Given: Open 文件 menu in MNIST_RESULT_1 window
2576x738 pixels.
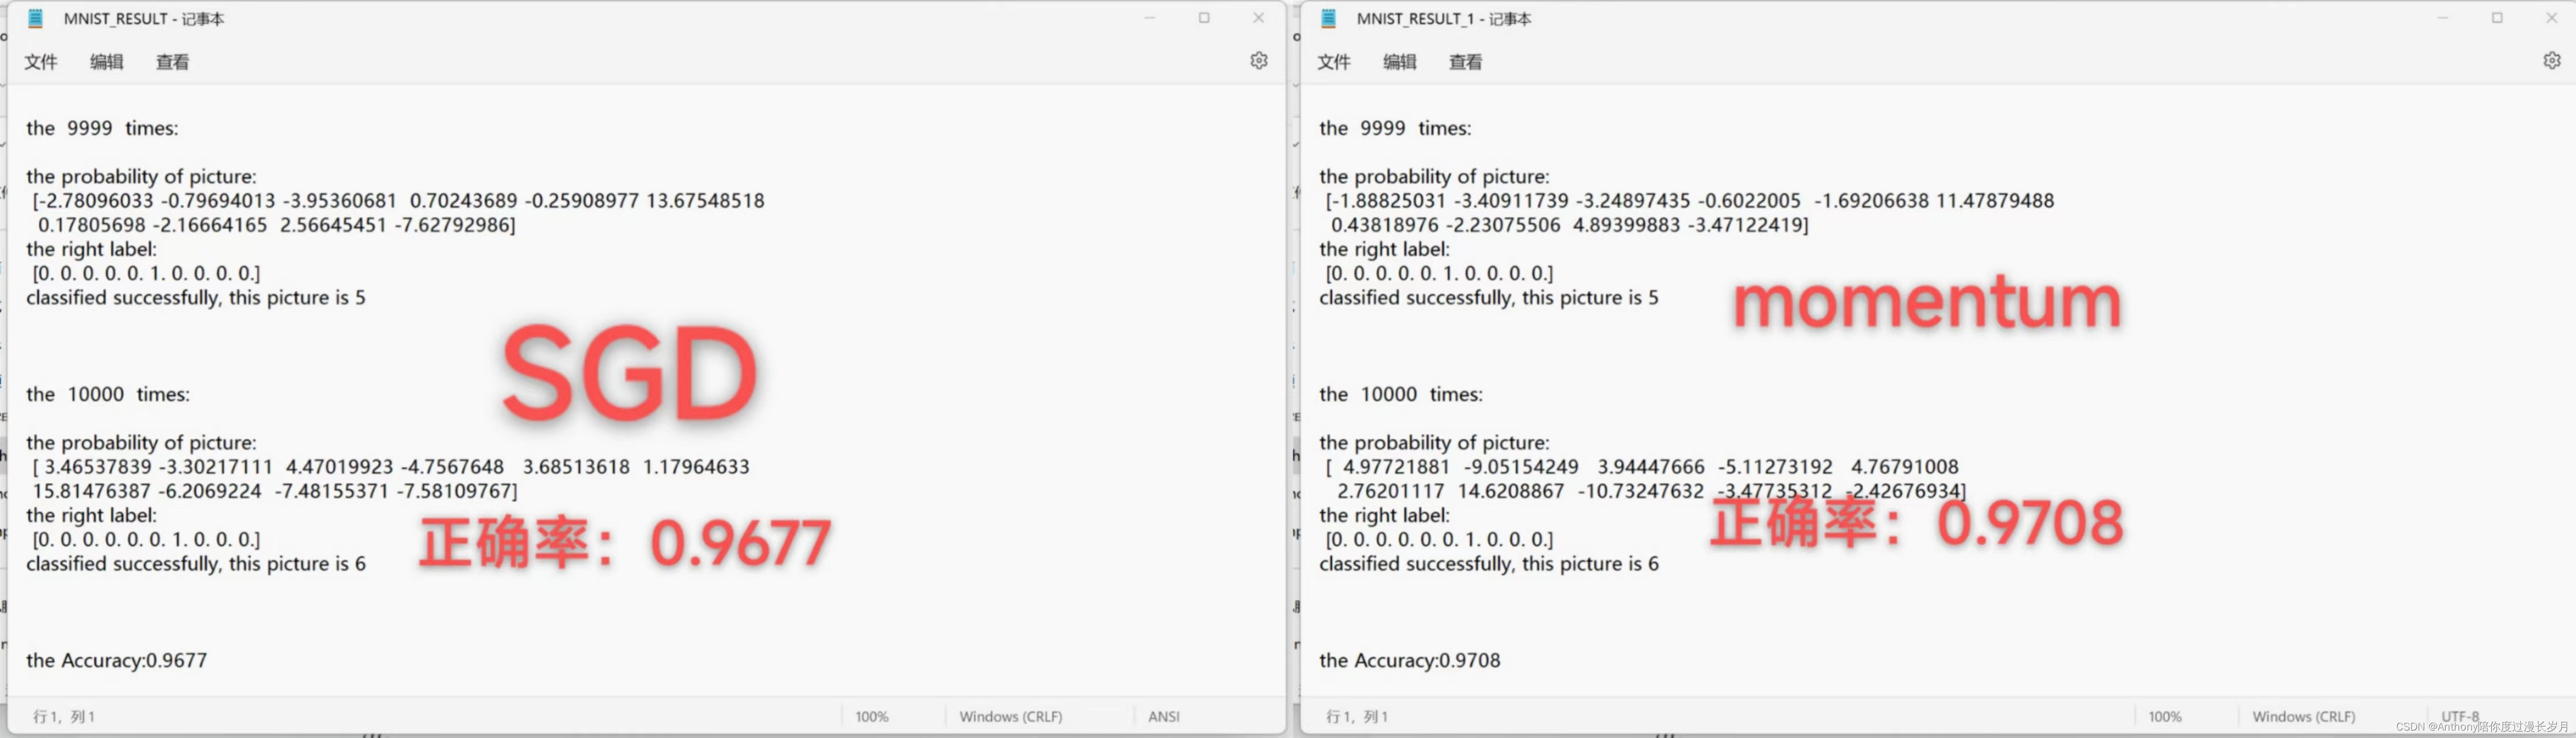Looking at the screenshot, I should (x=1334, y=62).
